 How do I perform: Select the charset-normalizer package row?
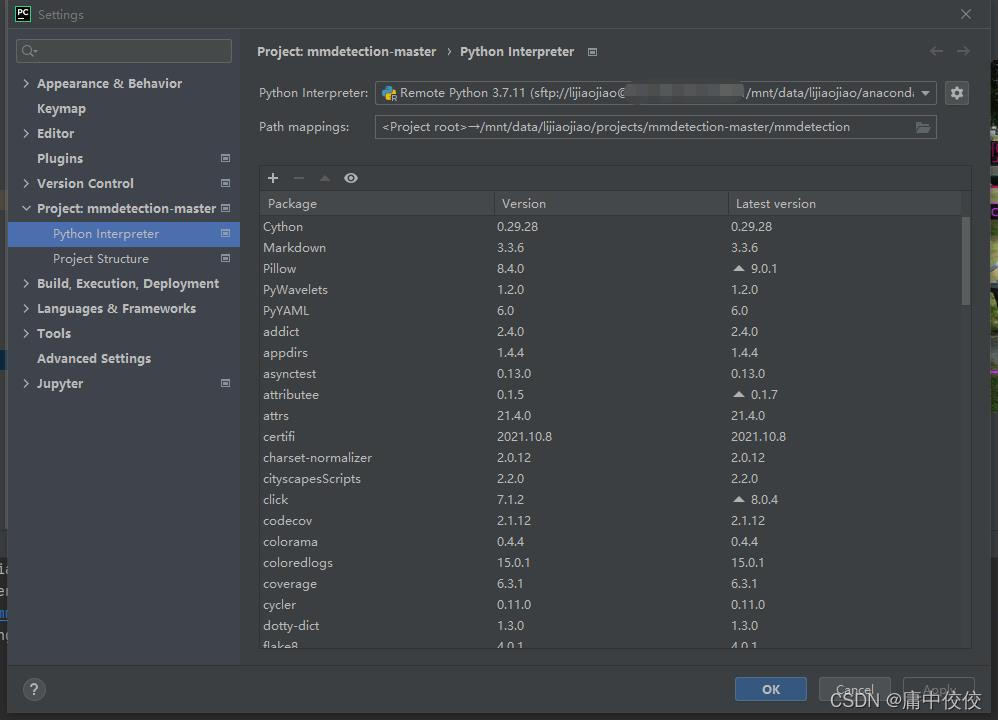tap(611, 458)
